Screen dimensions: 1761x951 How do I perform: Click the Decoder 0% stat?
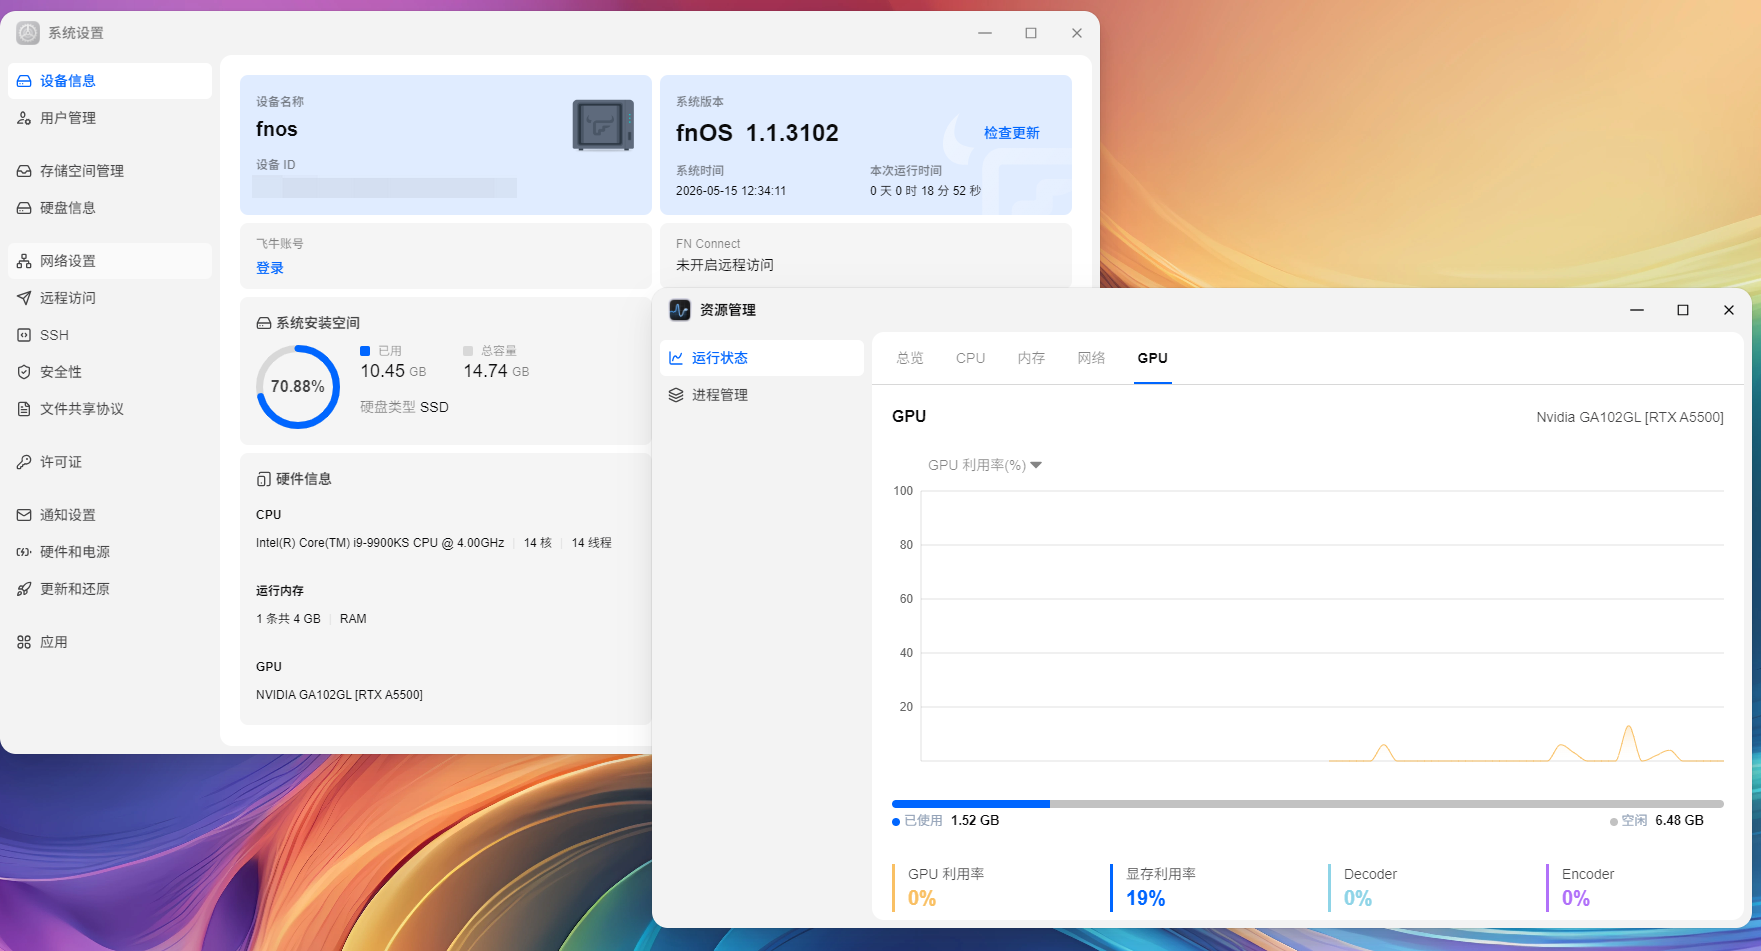(x=1370, y=887)
